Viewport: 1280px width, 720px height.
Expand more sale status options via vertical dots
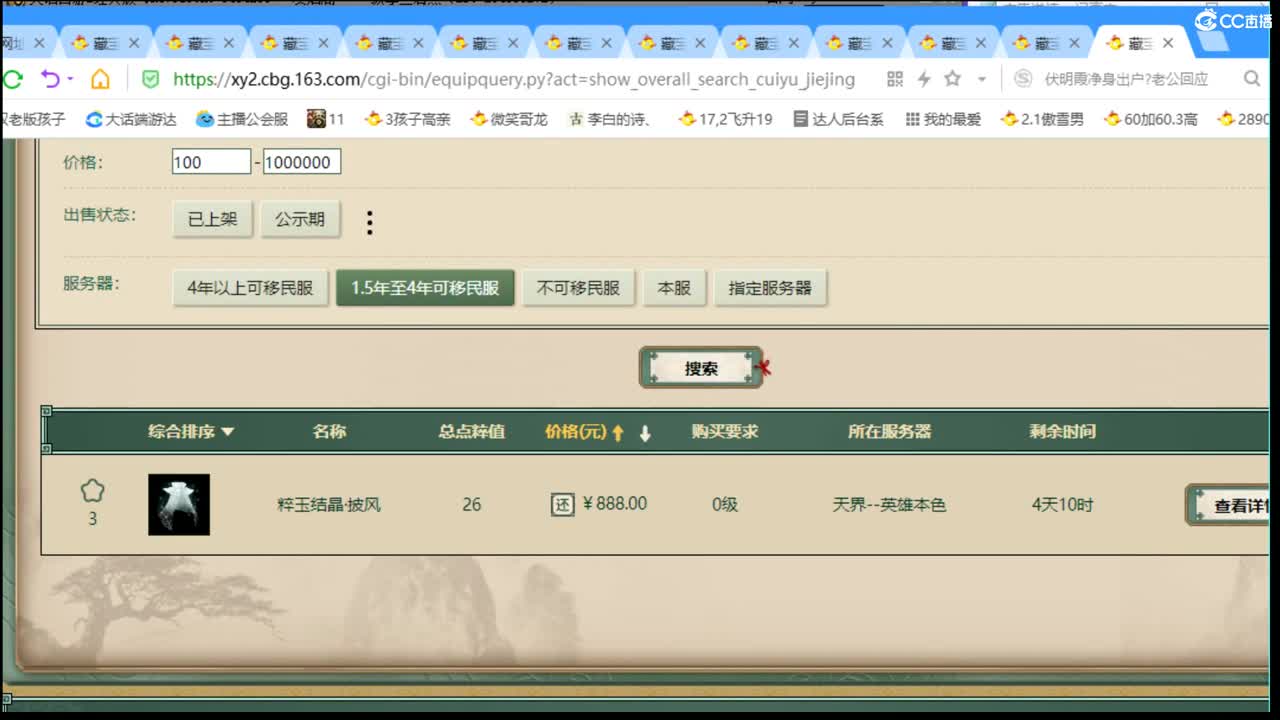coord(369,222)
